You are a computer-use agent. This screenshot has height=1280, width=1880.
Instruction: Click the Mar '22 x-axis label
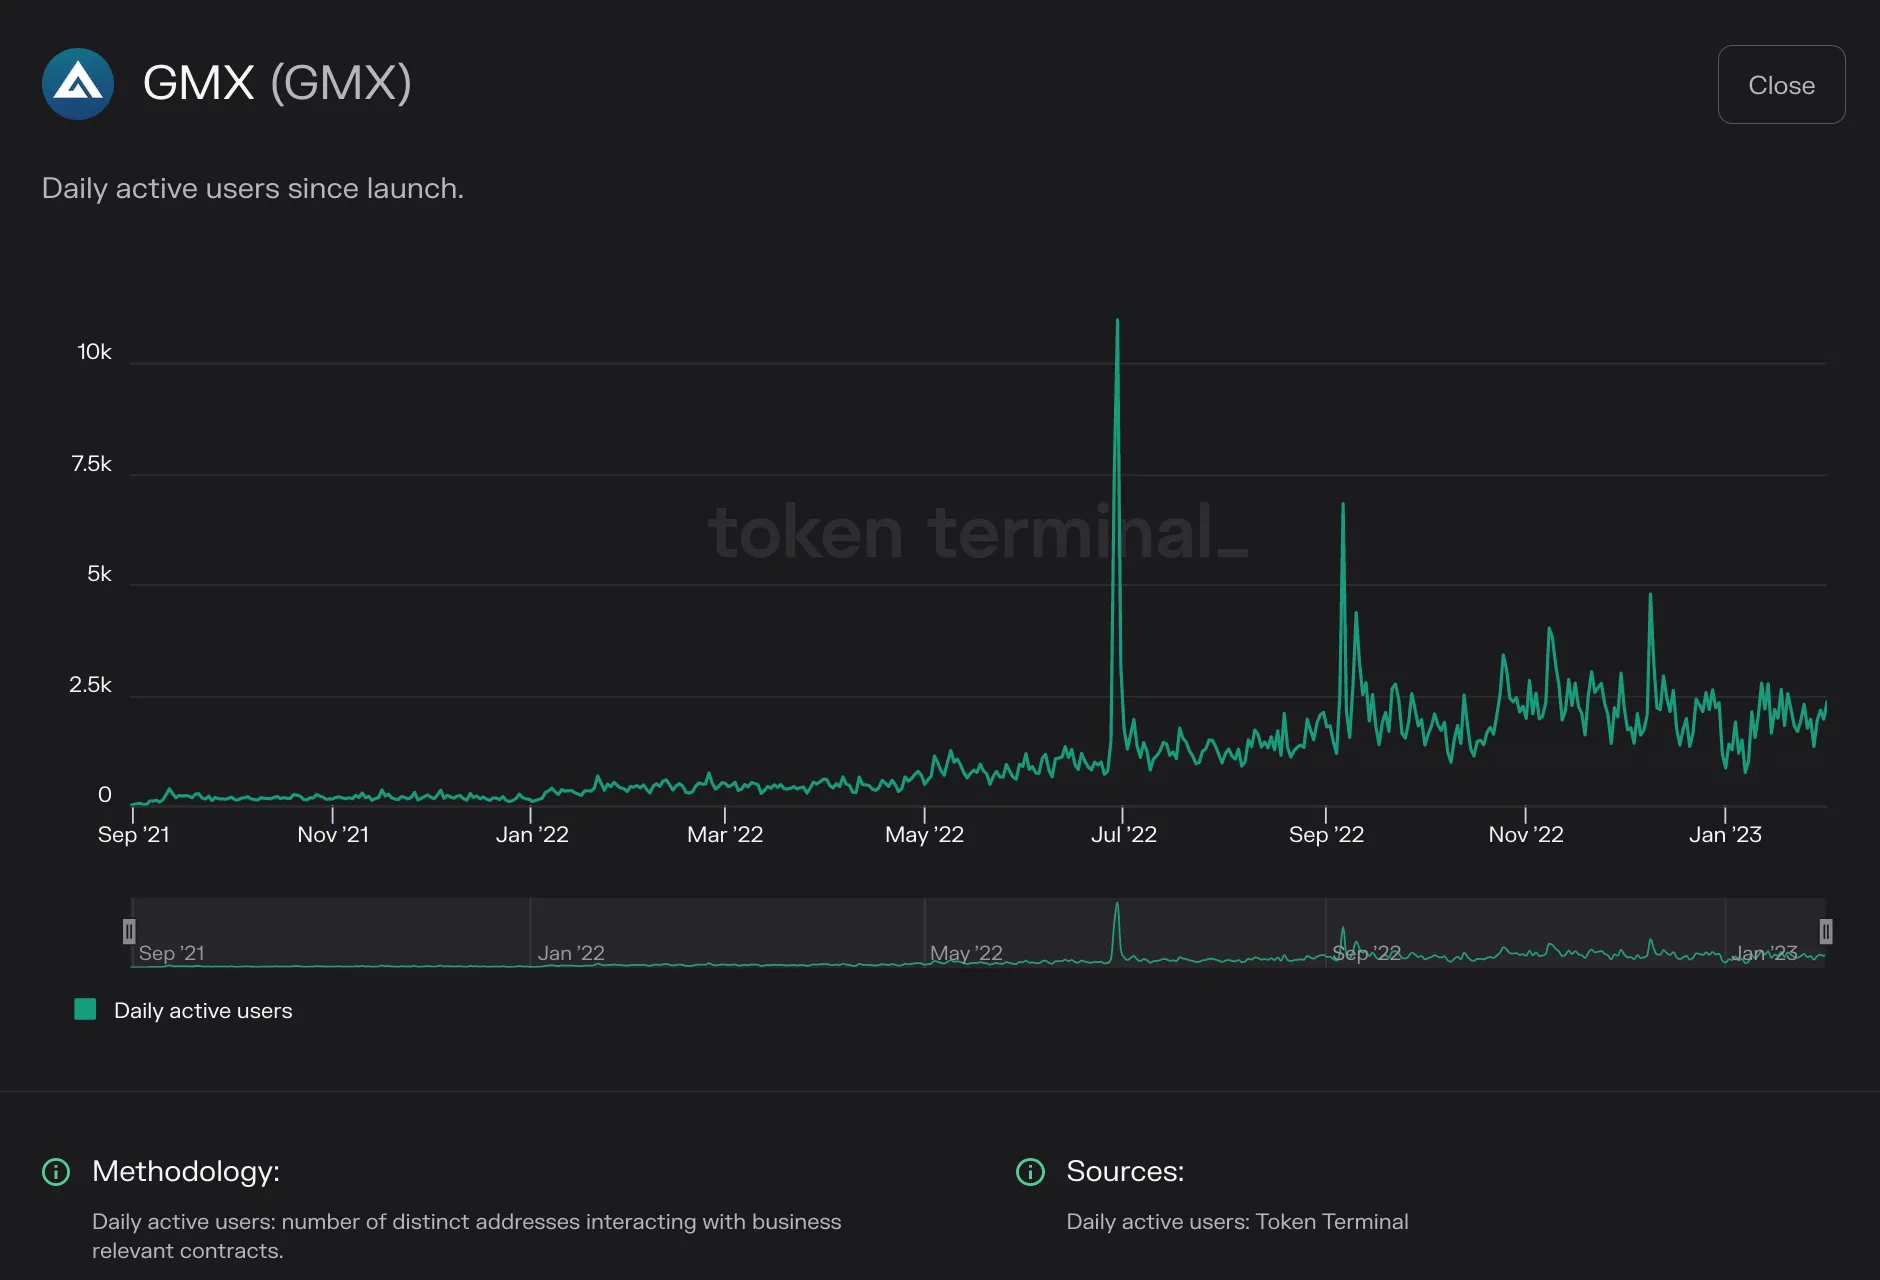tap(725, 834)
